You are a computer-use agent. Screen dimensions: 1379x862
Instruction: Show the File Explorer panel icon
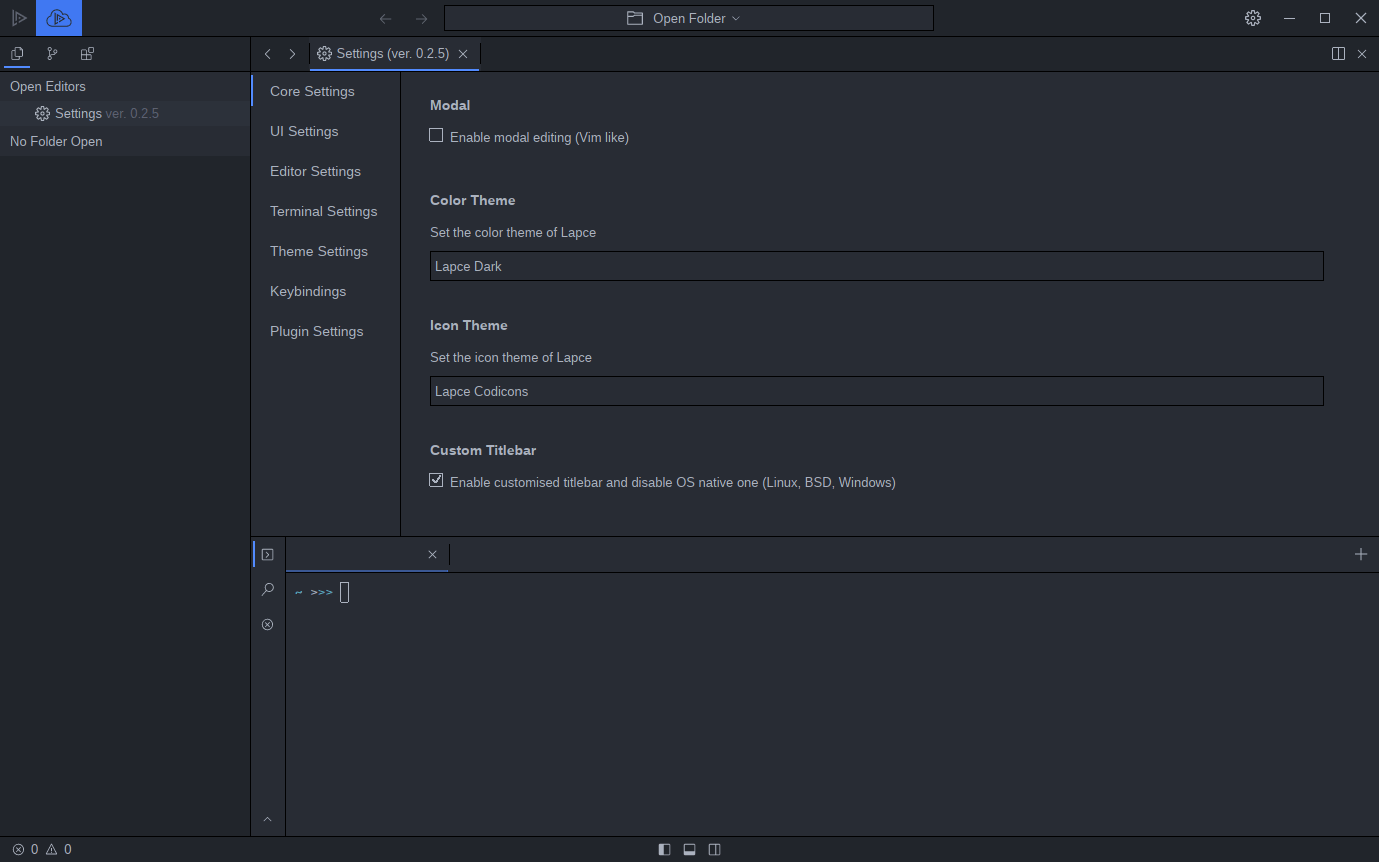17,54
